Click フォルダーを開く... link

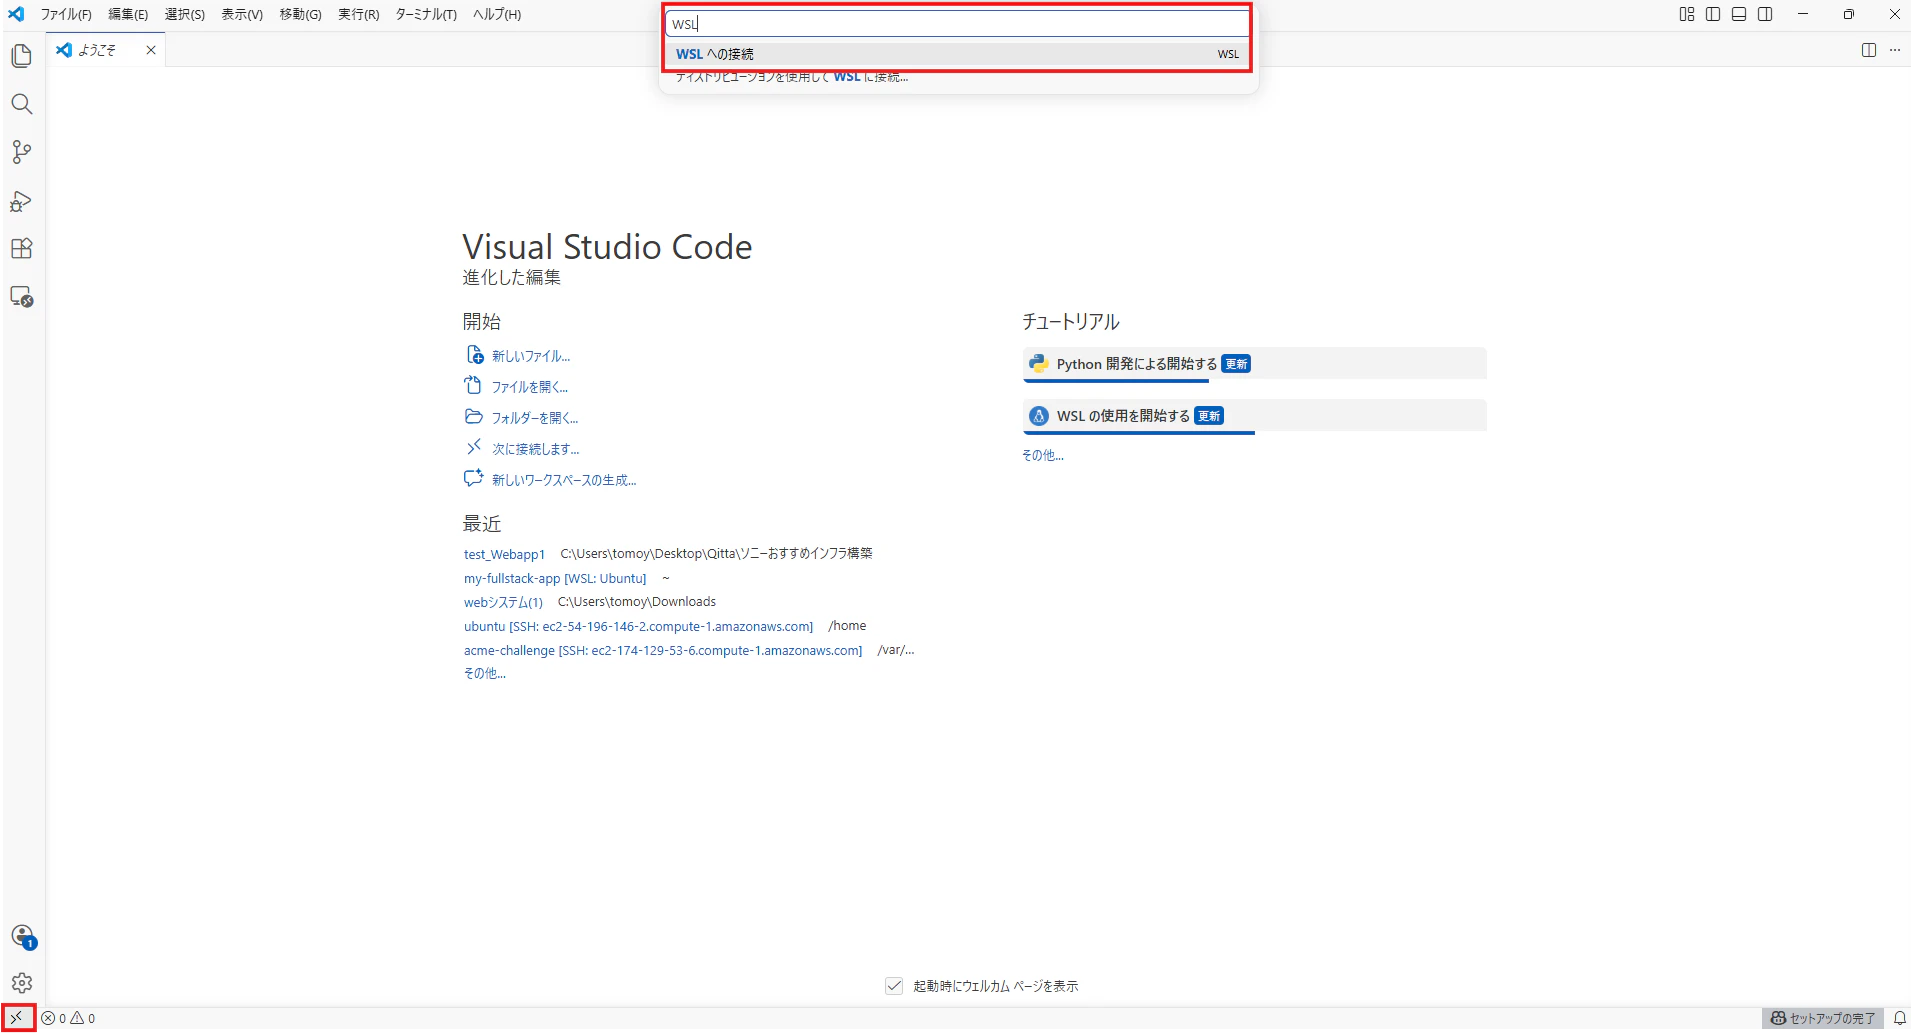click(x=535, y=418)
